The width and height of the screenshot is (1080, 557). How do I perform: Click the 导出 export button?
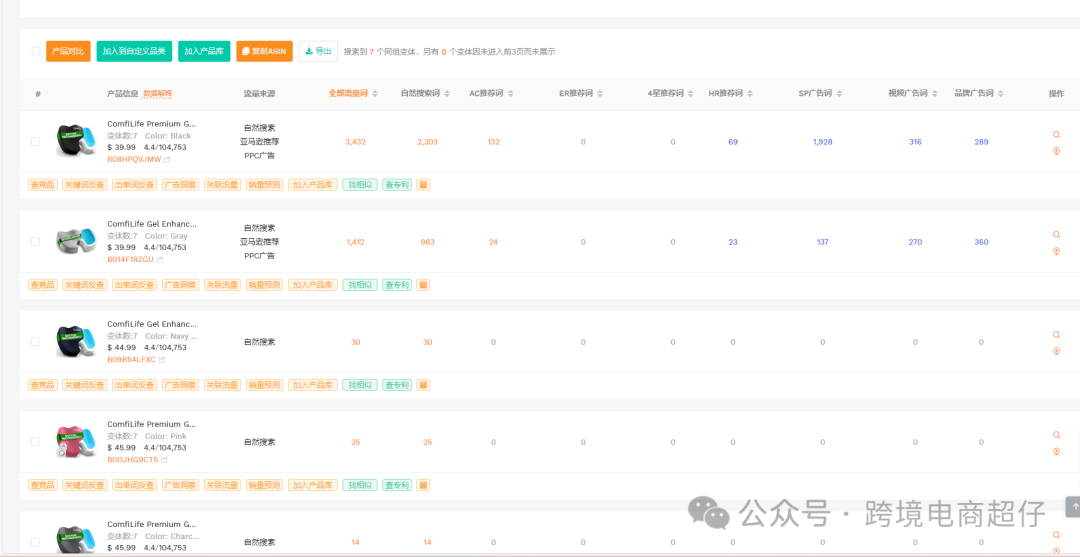pyautogui.click(x=318, y=51)
